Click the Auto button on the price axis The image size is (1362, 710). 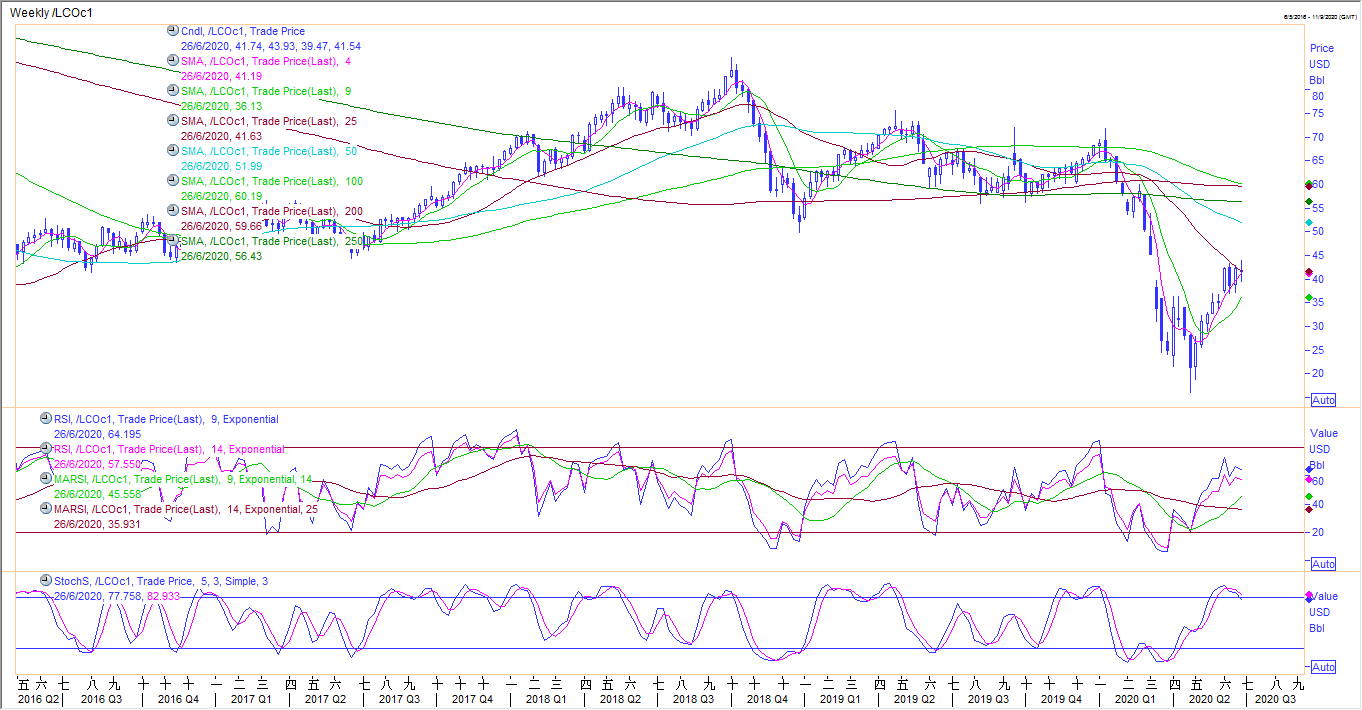coord(1323,399)
